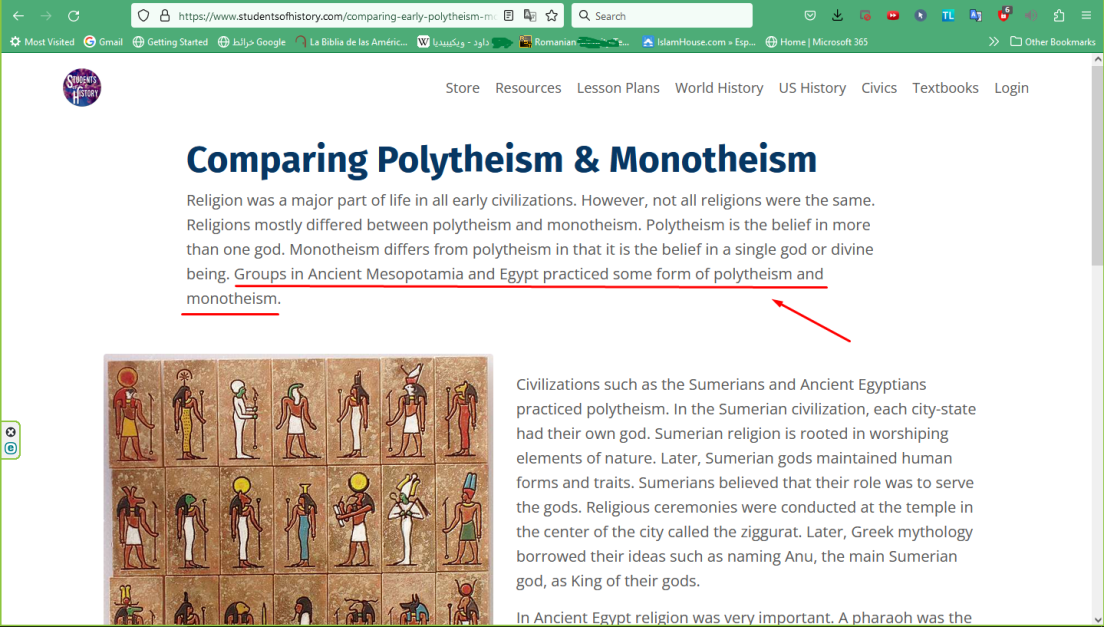Image resolution: width=1104 pixels, height=627 pixels.
Task: Click the green circular 'e' side widget icon
Action: [x=11, y=448]
